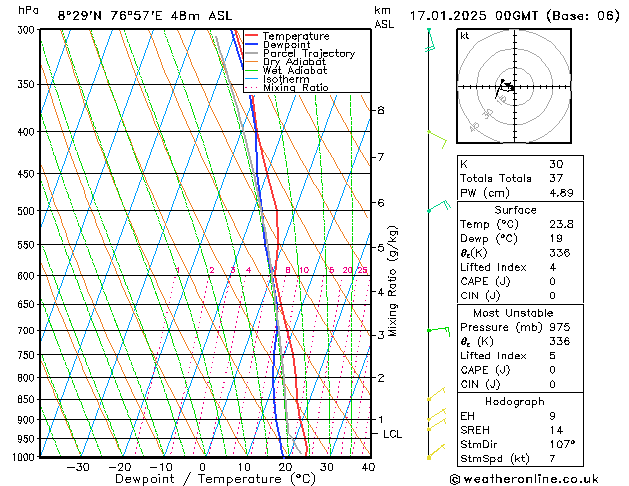The image size is (629, 486).
Task: Click the StmSpd (kt) value 7
Action: click(x=553, y=458)
